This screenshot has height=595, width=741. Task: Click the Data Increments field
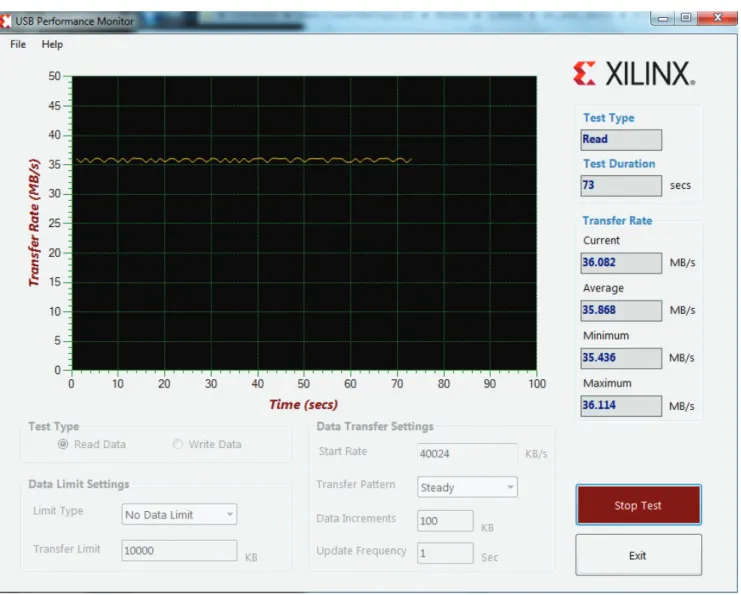(x=445, y=521)
